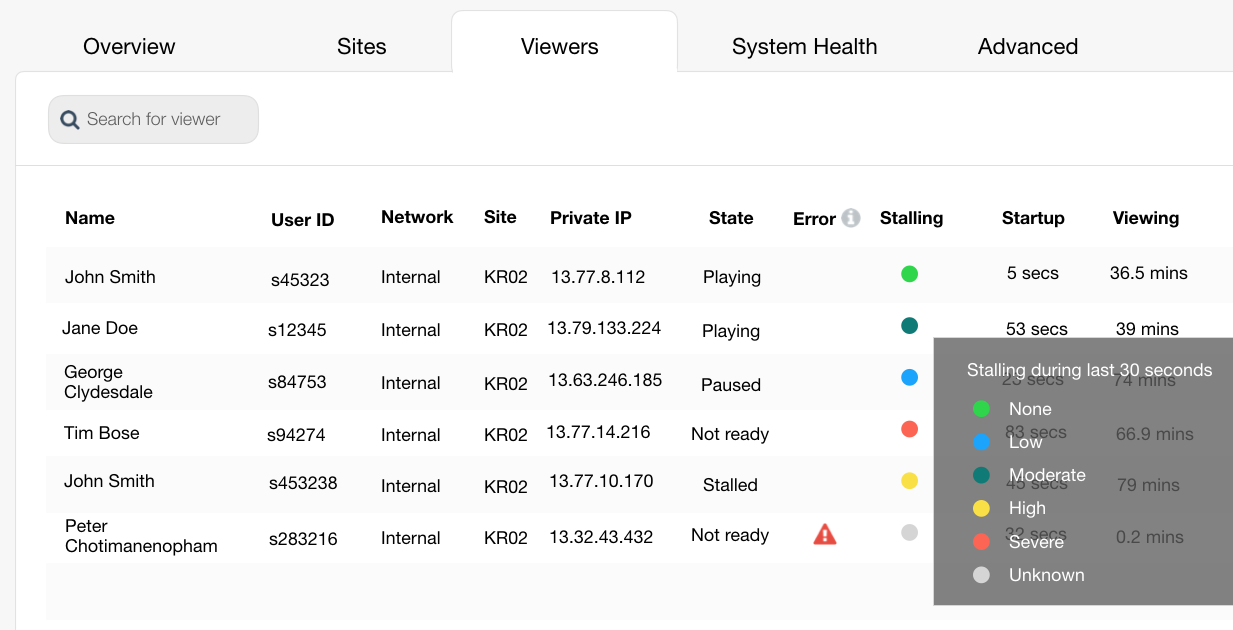Click the info icon beside Error header
Screen dimensions: 1233x630
(851, 217)
